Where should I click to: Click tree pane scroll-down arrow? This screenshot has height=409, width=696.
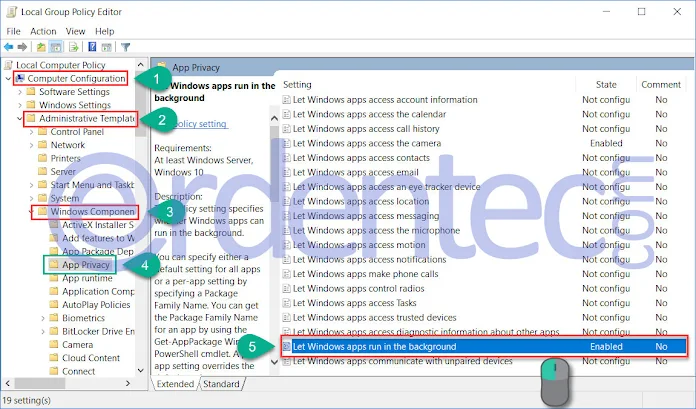pos(141,370)
